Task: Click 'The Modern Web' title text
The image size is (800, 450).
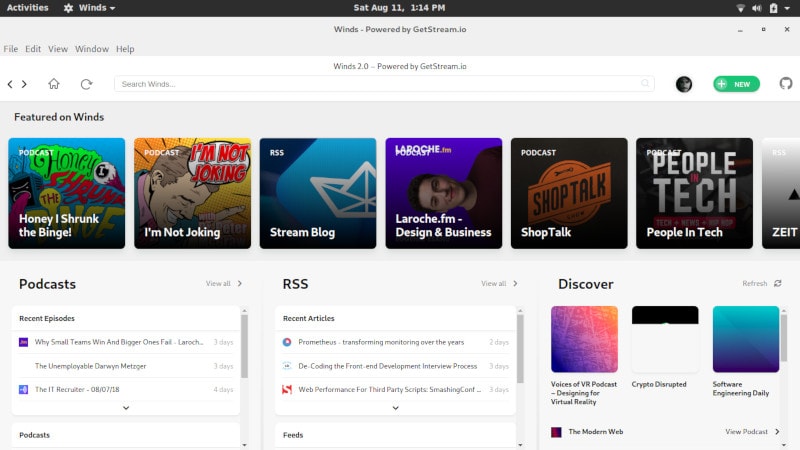Action: (x=595, y=432)
